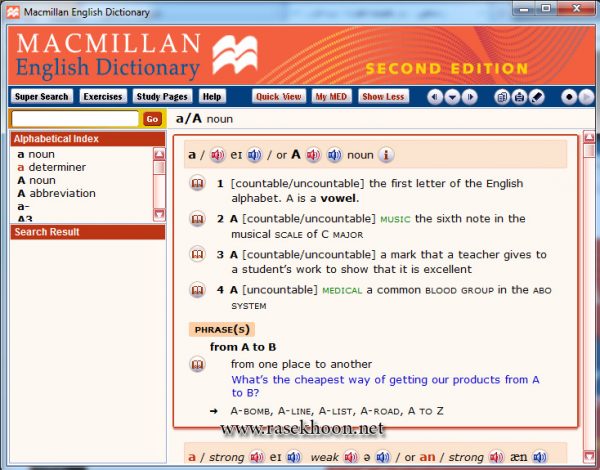Play blue speaker pronunciation before 'noun'
This screenshot has width=600, height=470.
click(x=334, y=155)
